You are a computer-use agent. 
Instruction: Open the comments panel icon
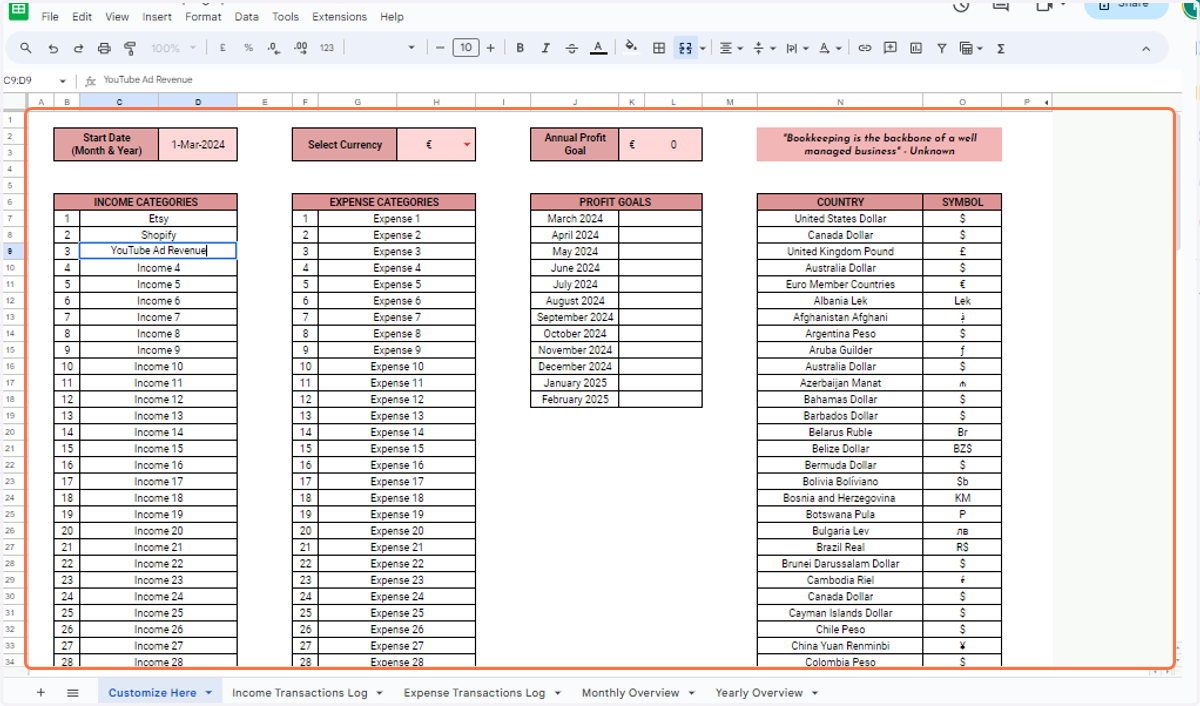click(x=1001, y=6)
